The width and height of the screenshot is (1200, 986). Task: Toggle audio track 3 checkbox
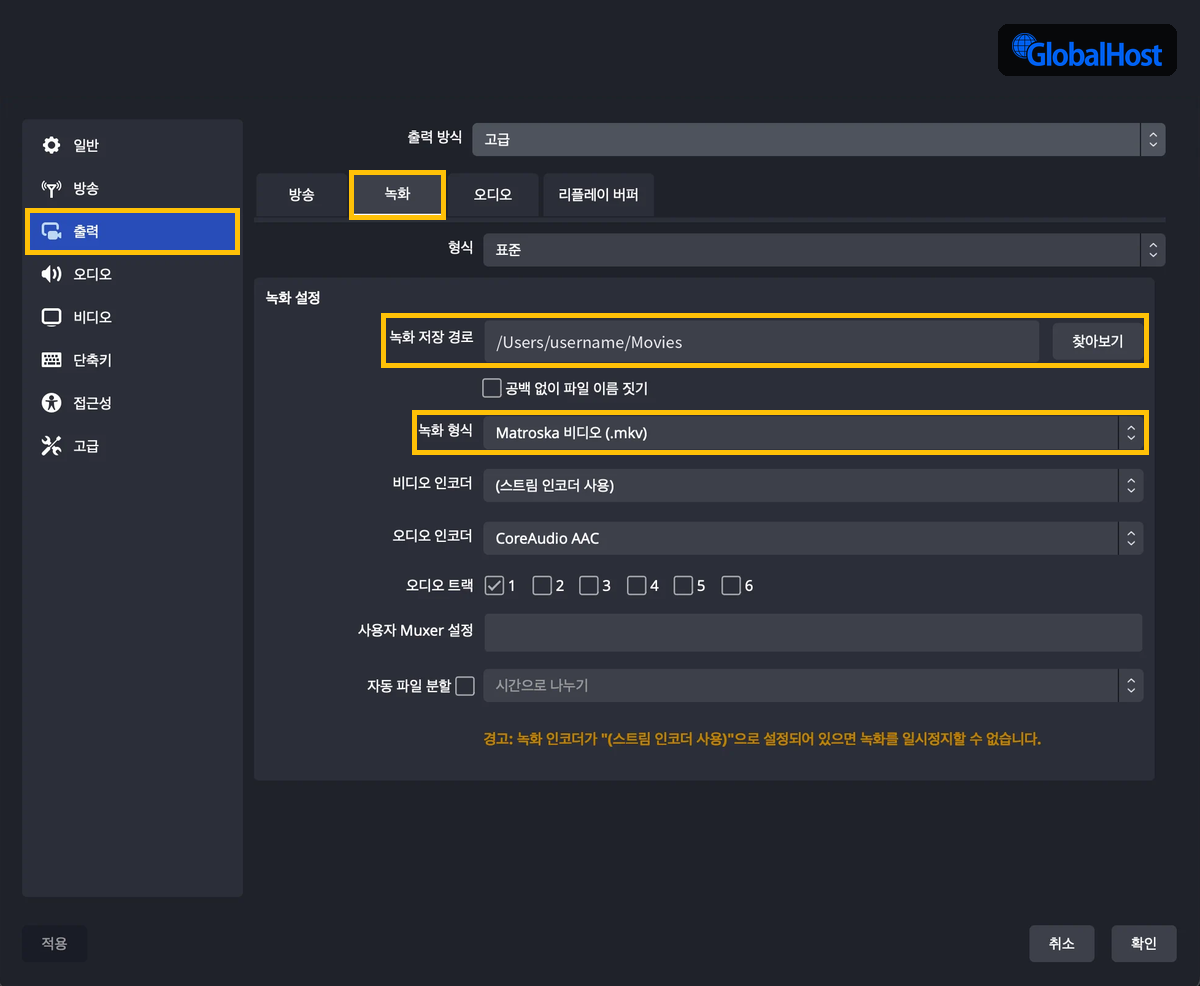click(x=589, y=585)
